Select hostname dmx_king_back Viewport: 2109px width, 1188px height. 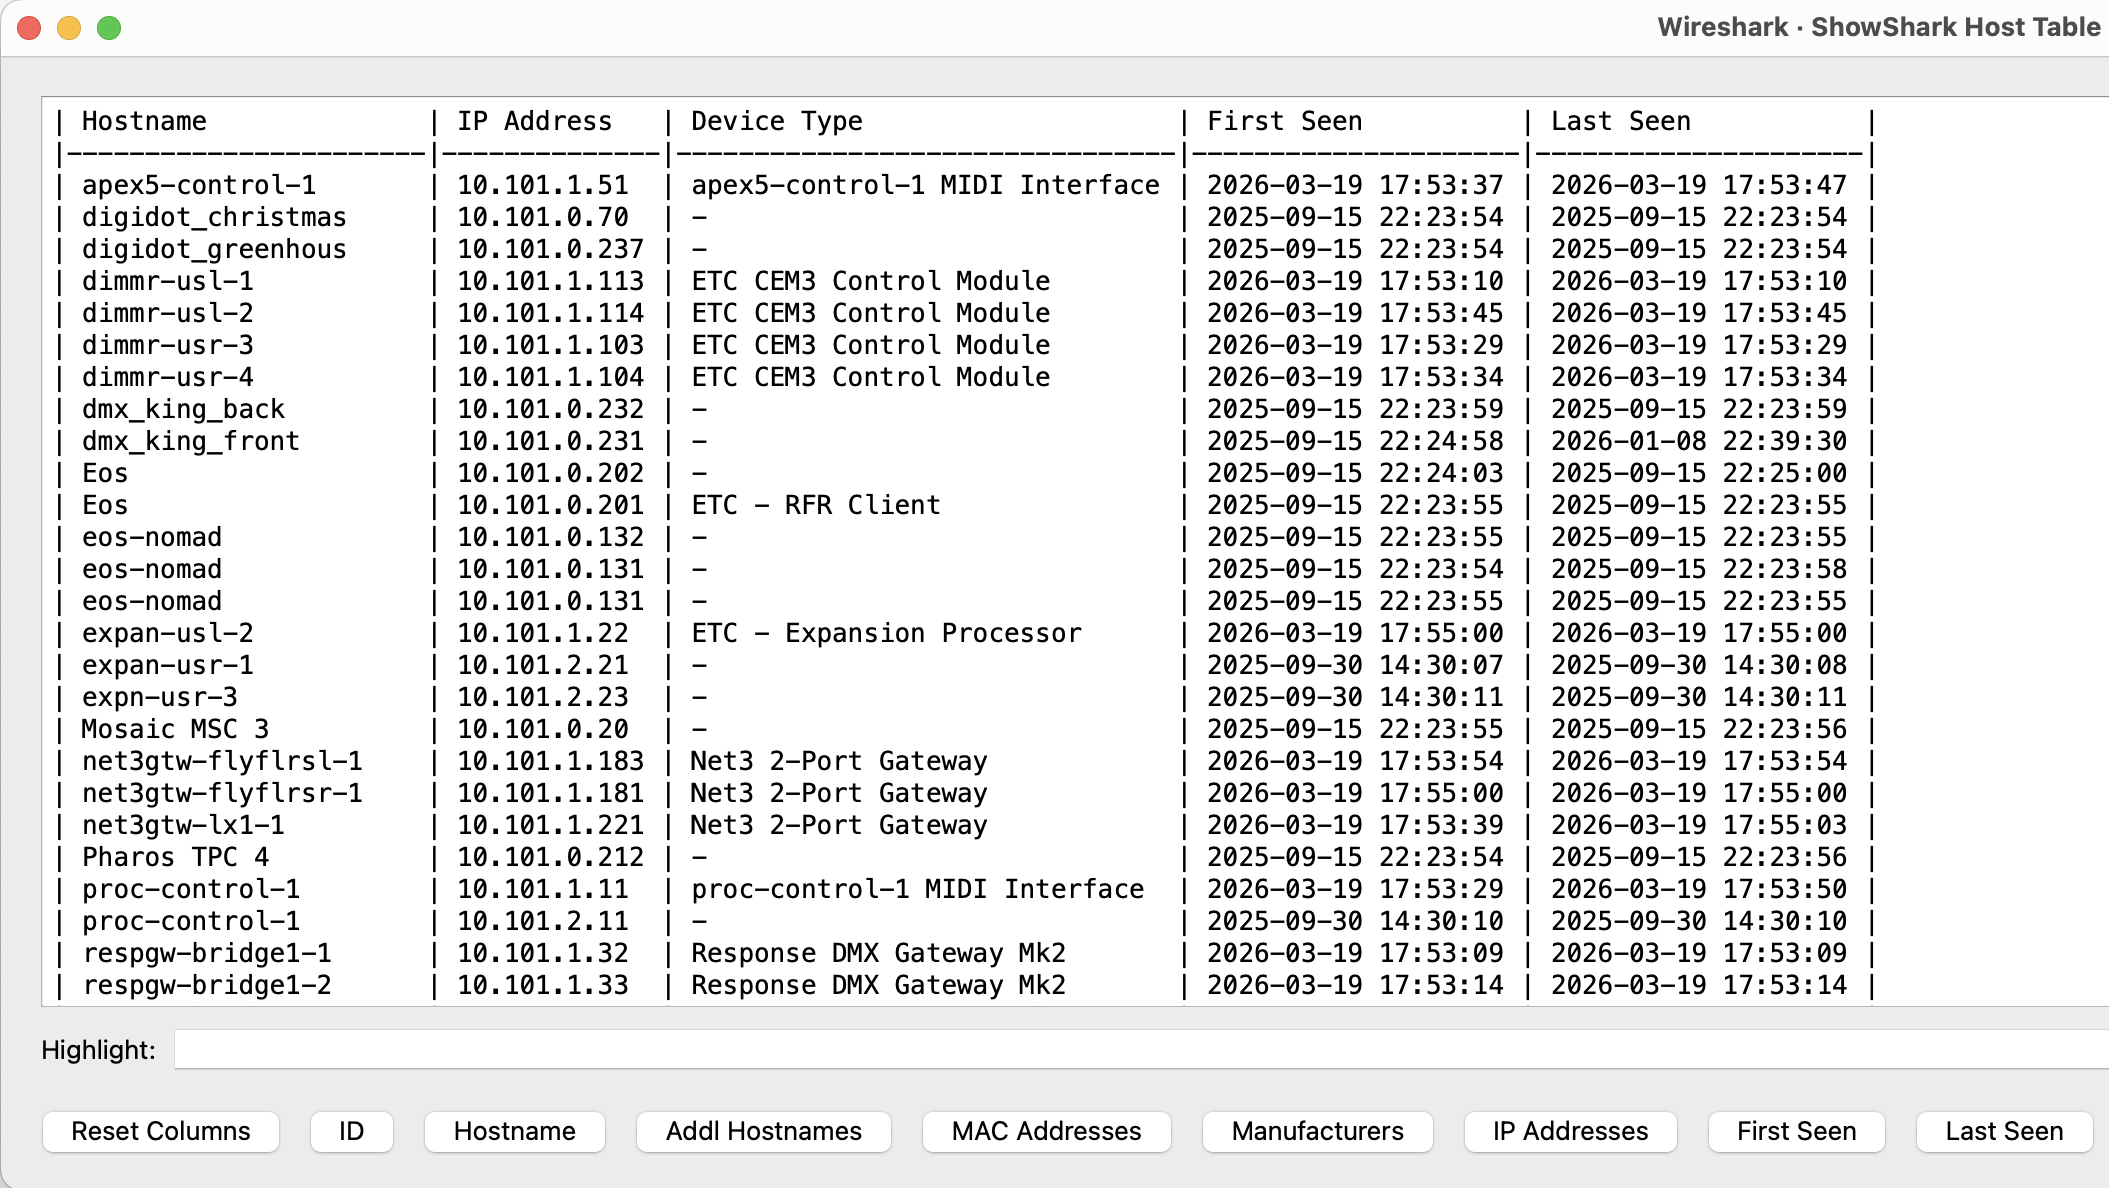[x=183, y=409]
